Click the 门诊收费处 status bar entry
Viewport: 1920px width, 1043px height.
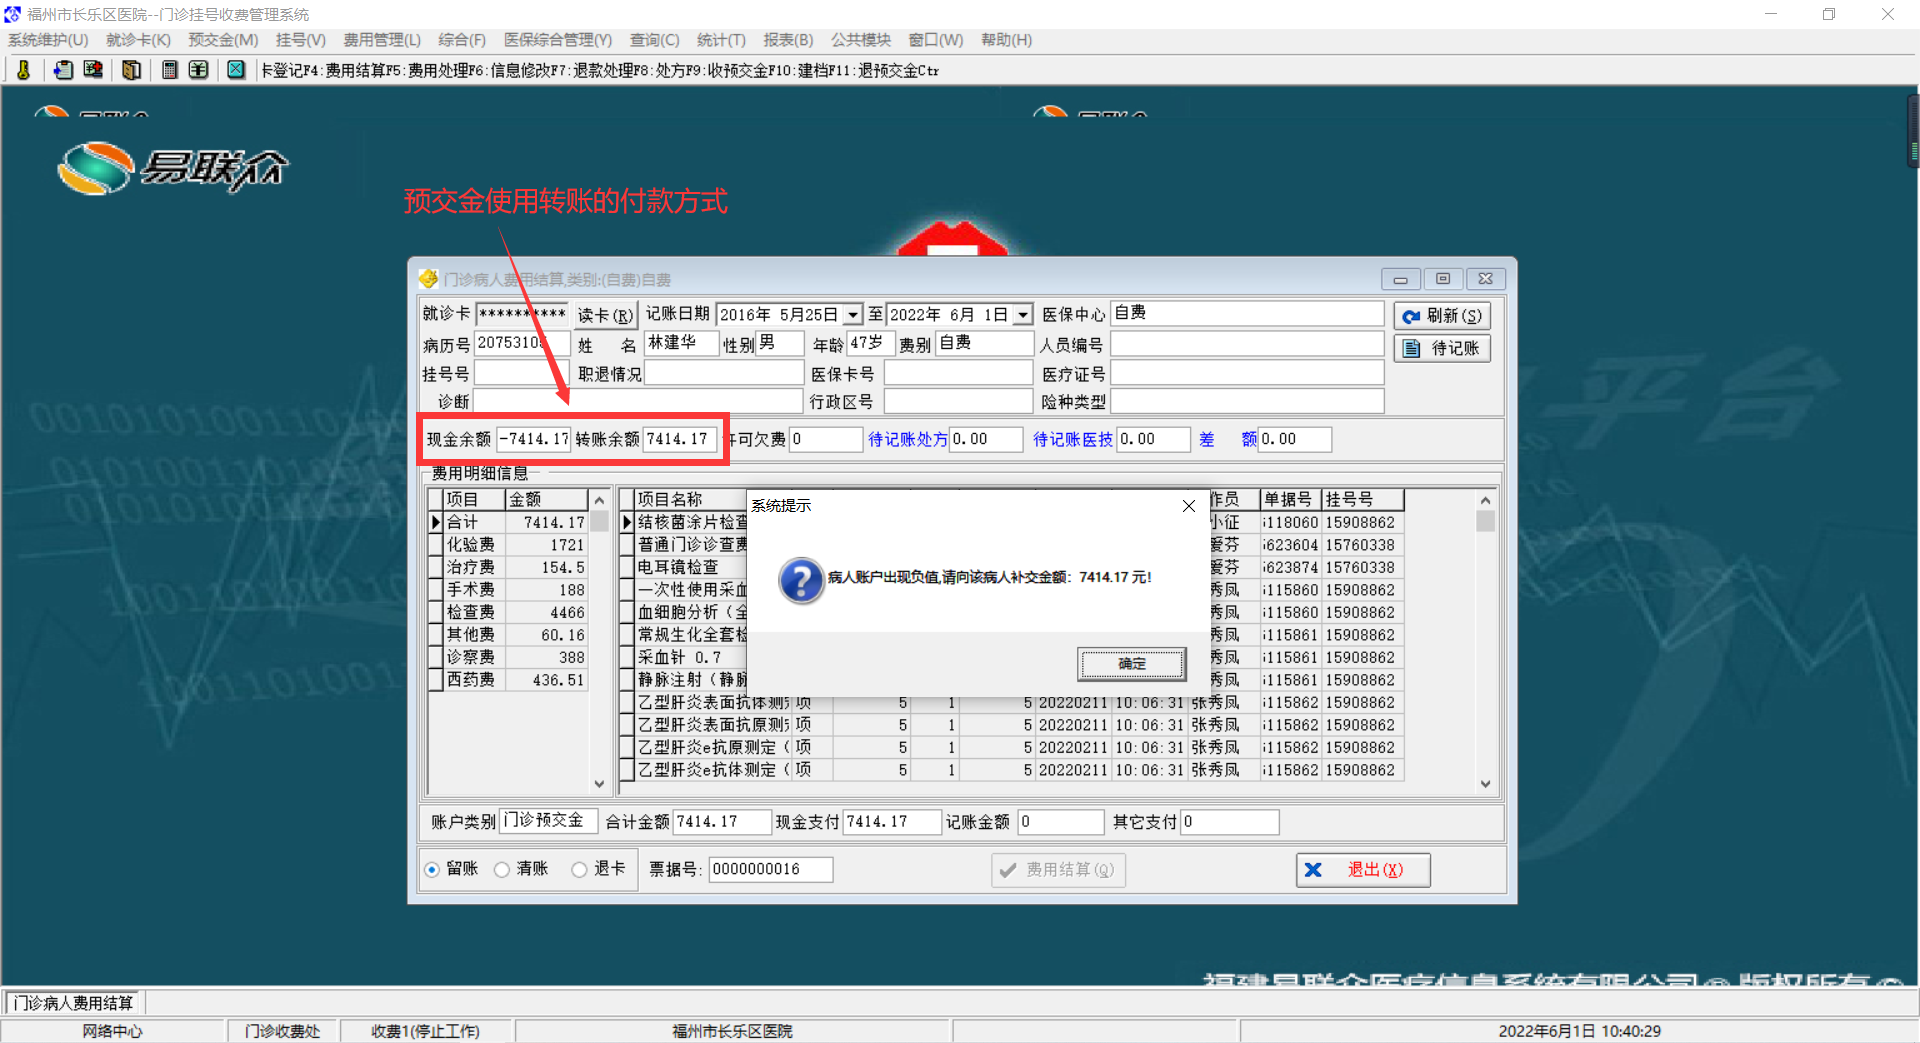pyautogui.click(x=283, y=1031)
